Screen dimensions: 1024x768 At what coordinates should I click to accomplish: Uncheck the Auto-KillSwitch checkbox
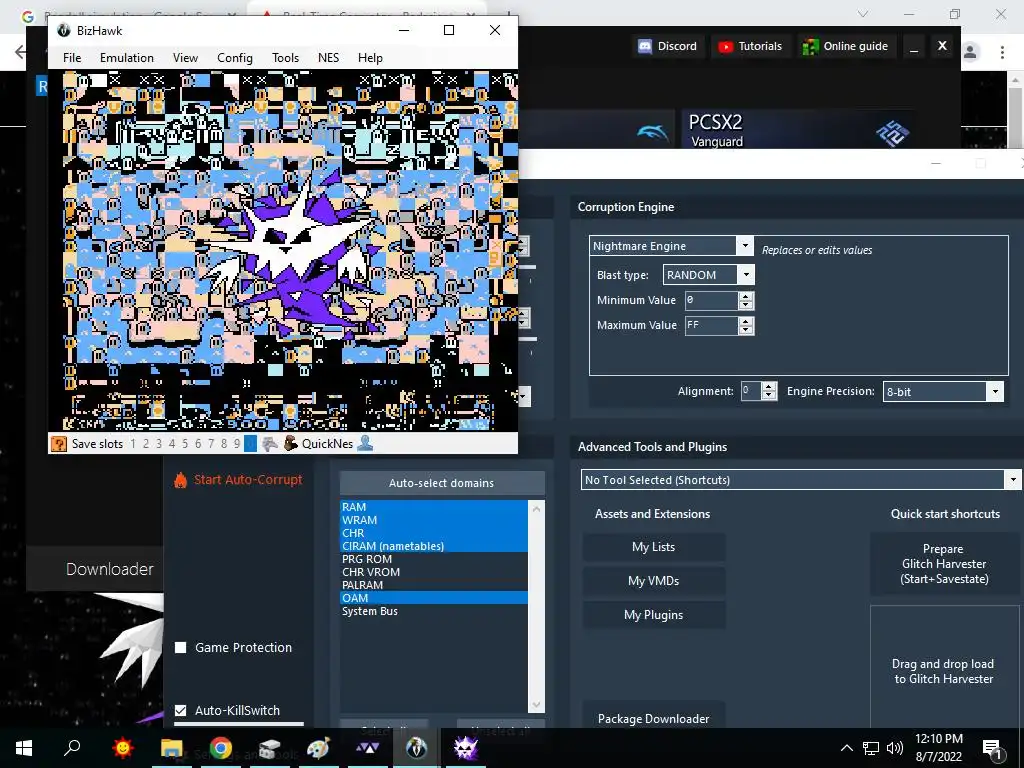click(x=181, y=711)
